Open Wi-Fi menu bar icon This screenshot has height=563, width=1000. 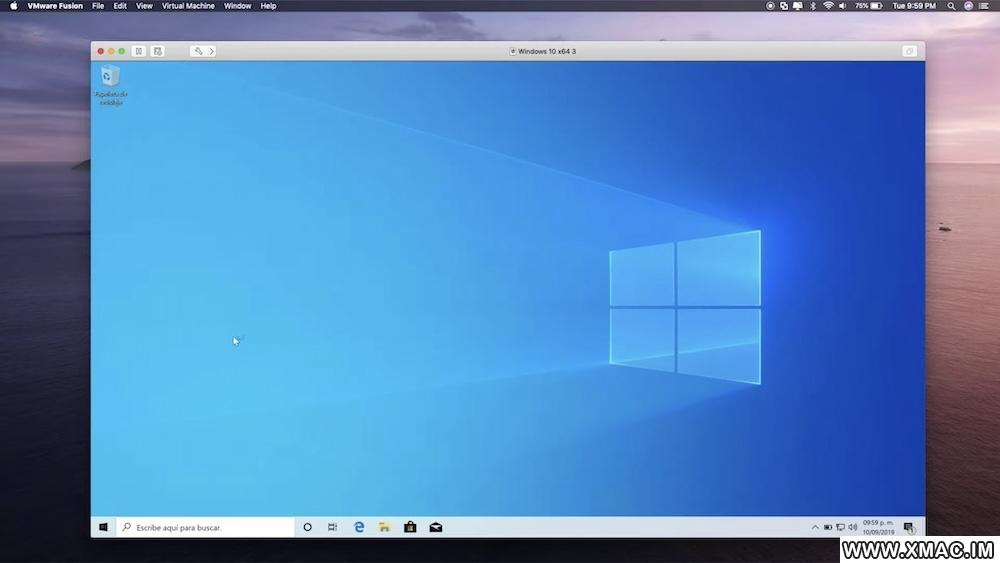point(828,6)
